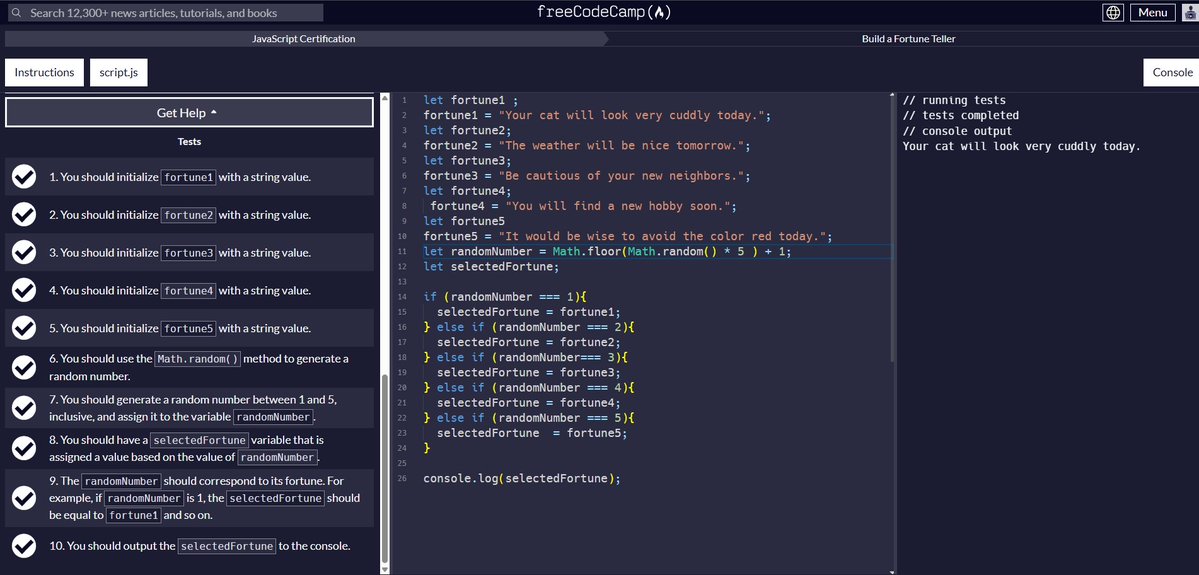Image resolution: width=1199 pixels, height=575 pixels.
Task: Click the checkmark icon for test 8
Action: pyautogui.click(x=24, y=448)
